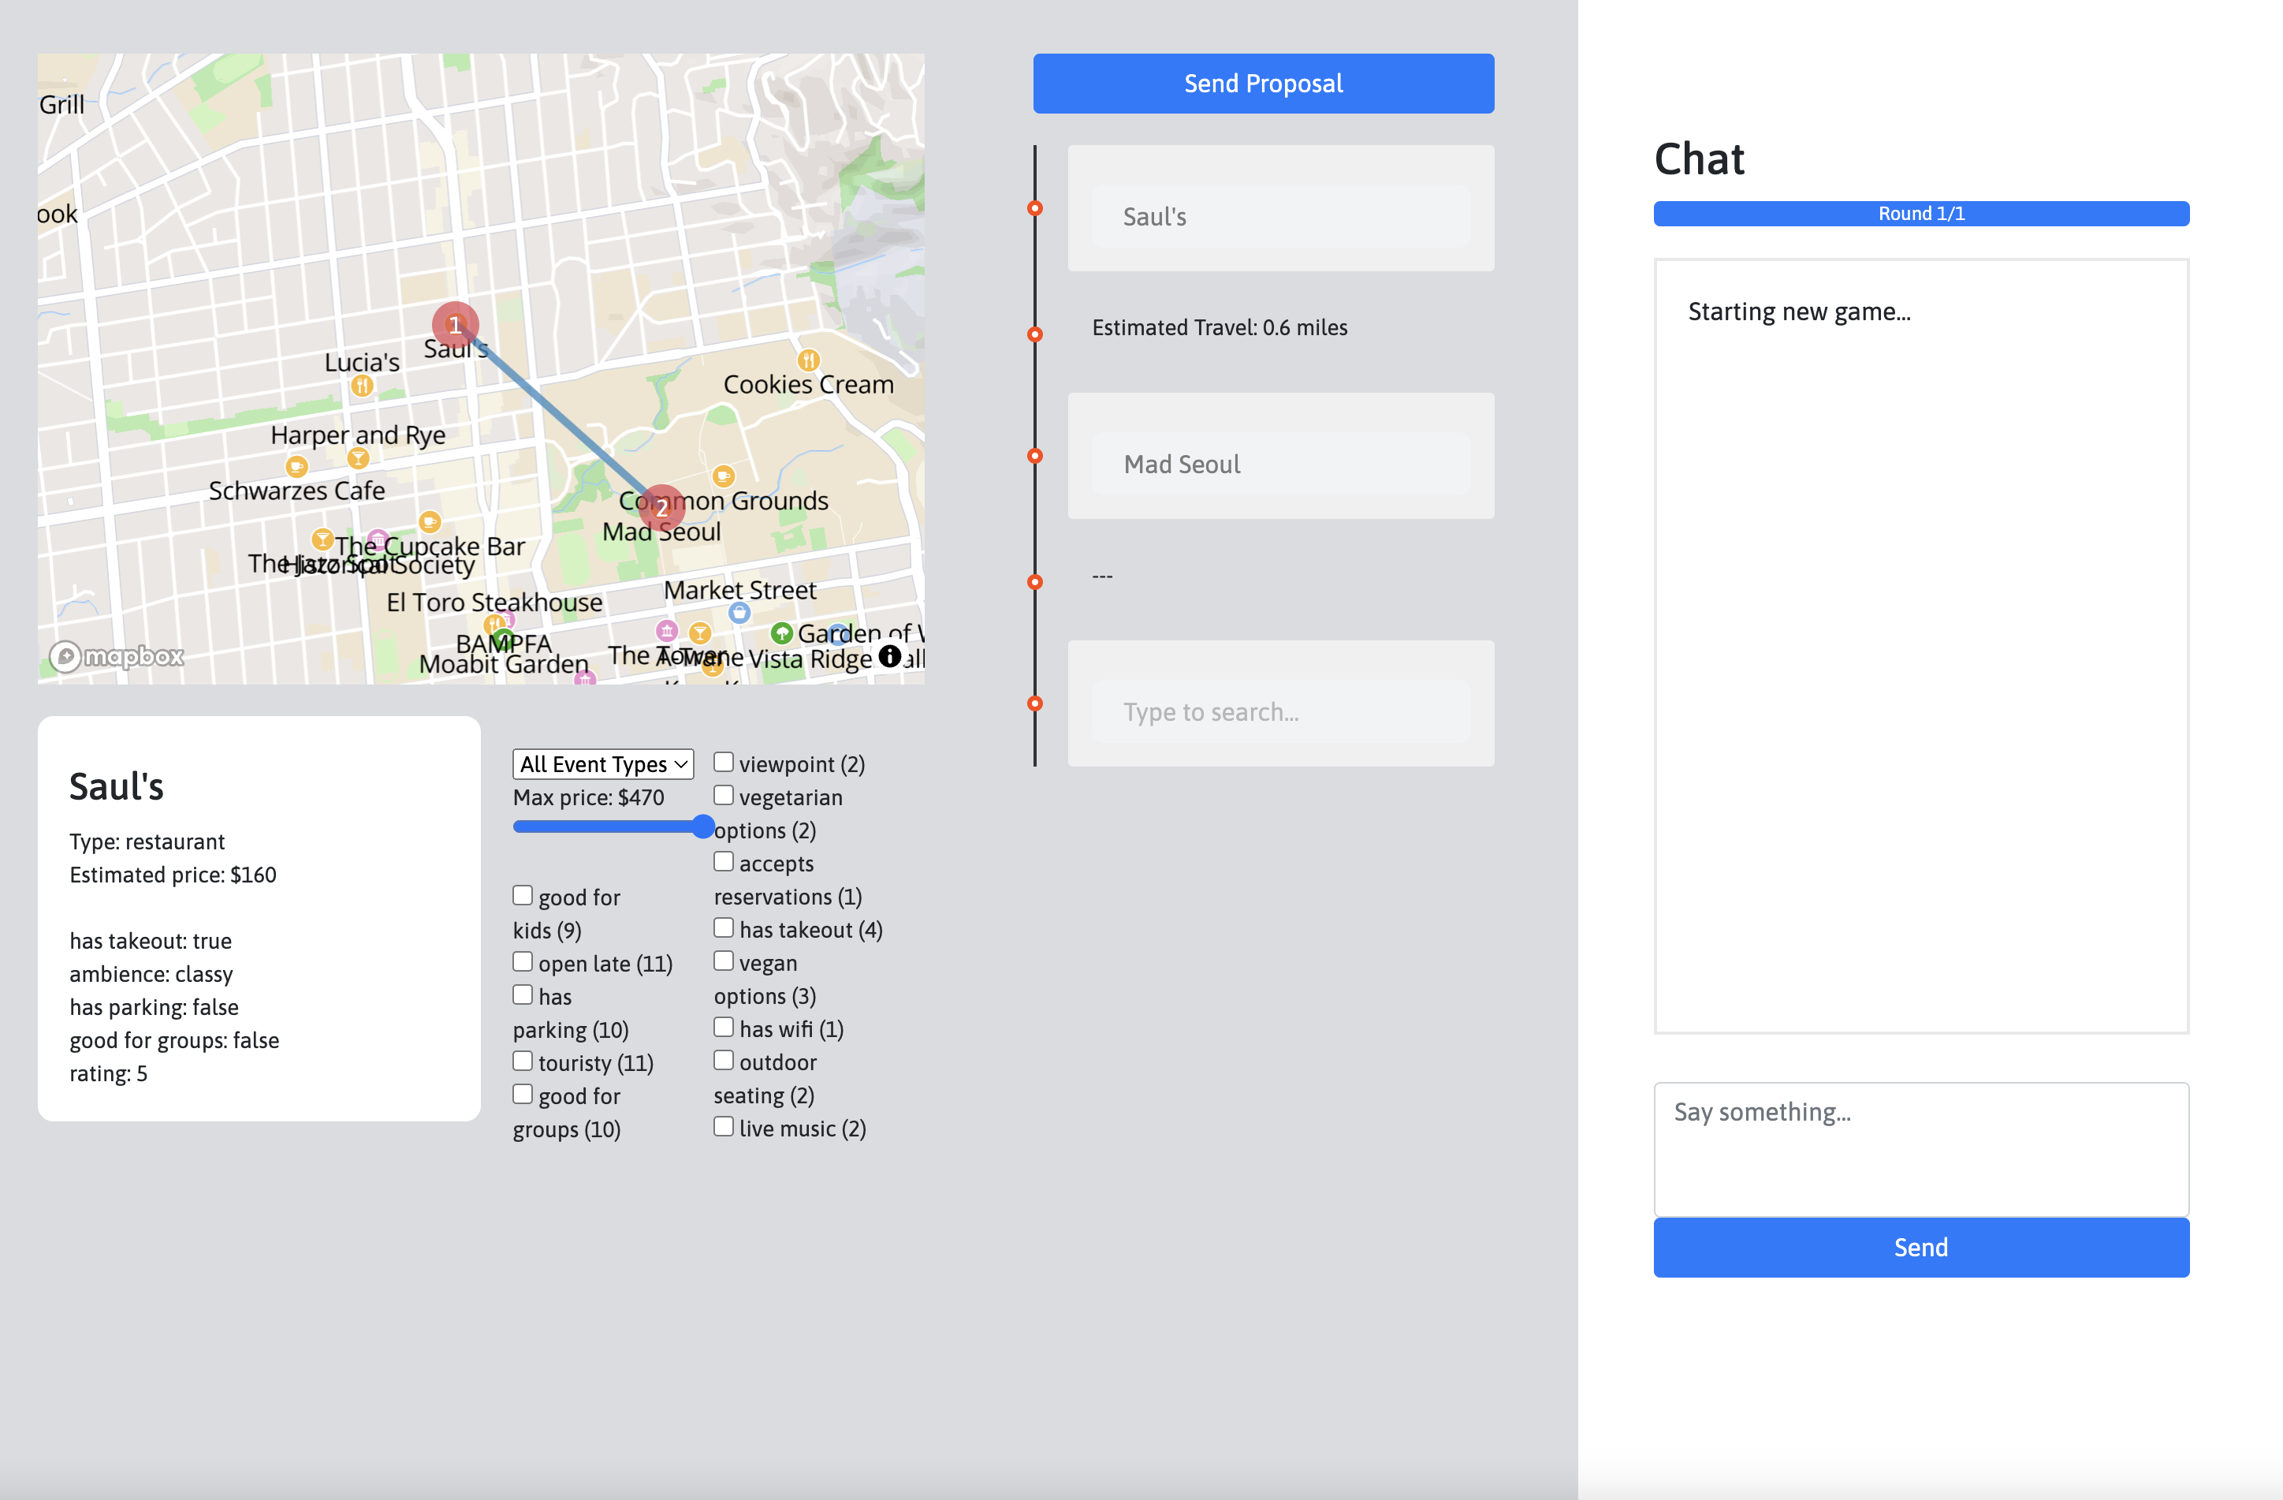Click Lucia's restaurant pin on the map
This screenshot has height=1500, width=2283.
(x=362, y=385)
